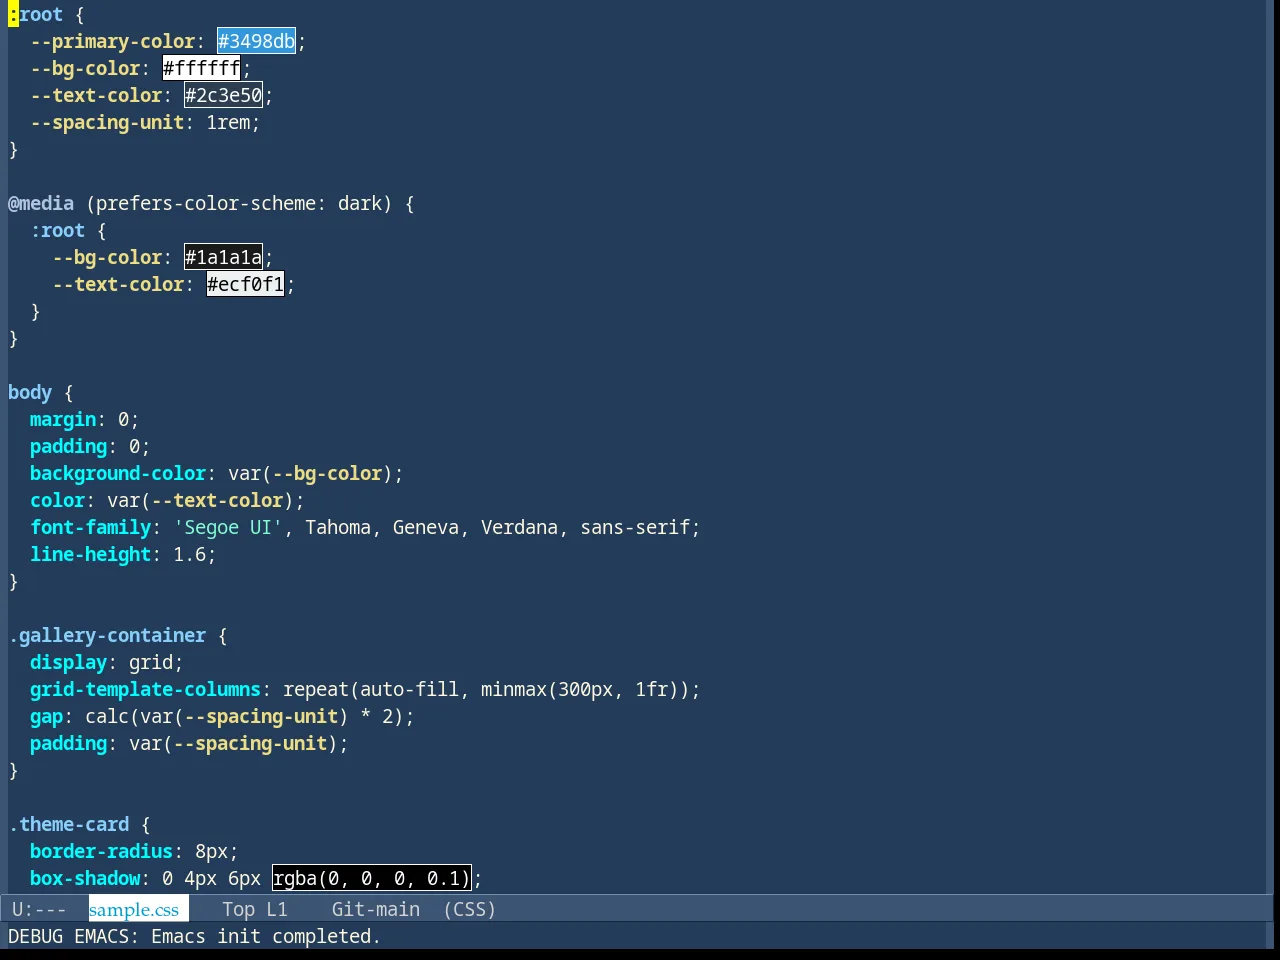This screenshot has height=960, width=1280.
Task: Click the L1 line number indicator
Action: pyautogui.click(x=277, y=909)
